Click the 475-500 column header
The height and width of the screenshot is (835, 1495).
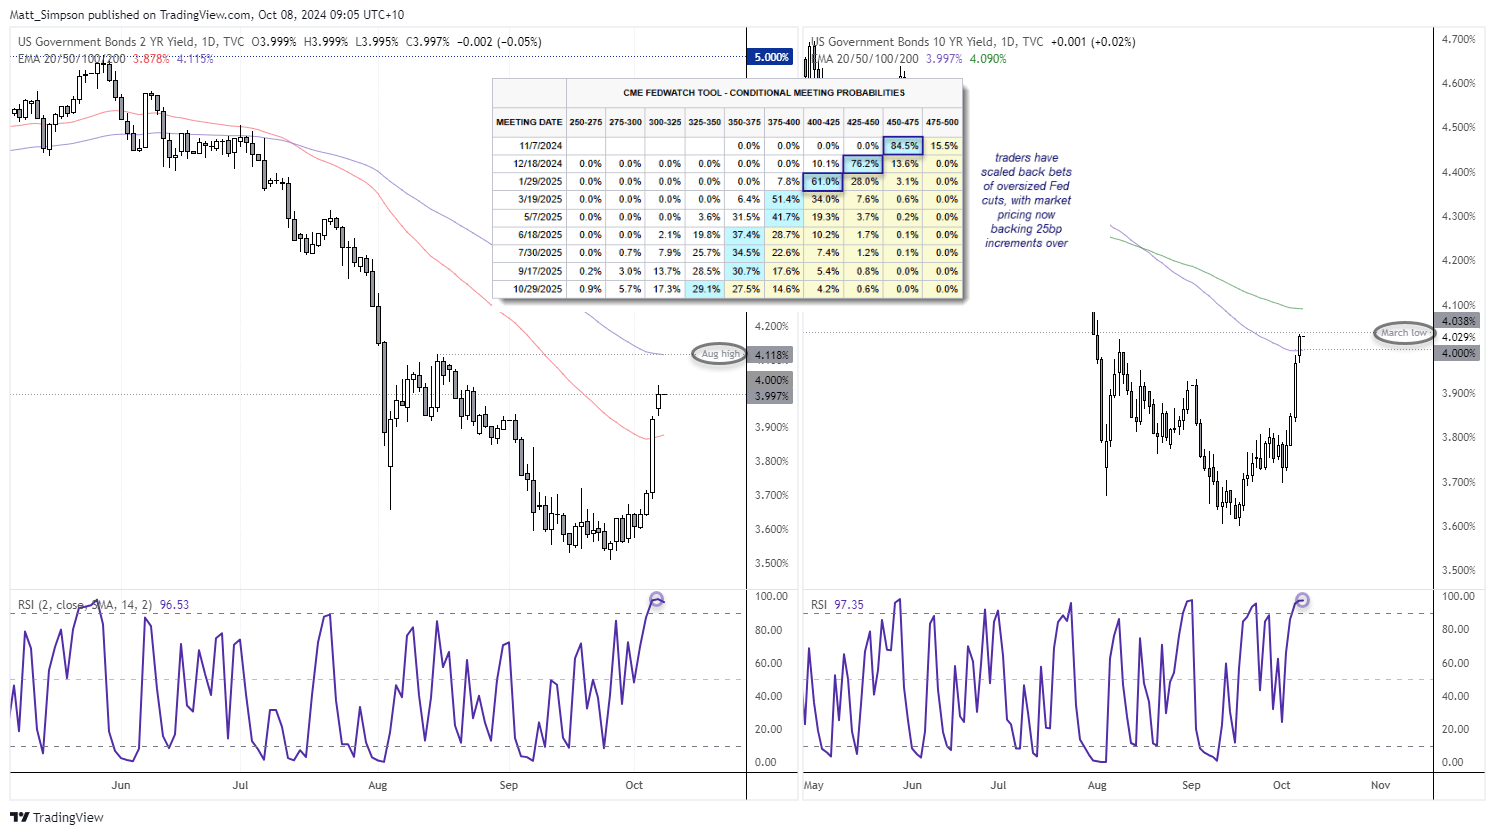[x=942, y=122]
